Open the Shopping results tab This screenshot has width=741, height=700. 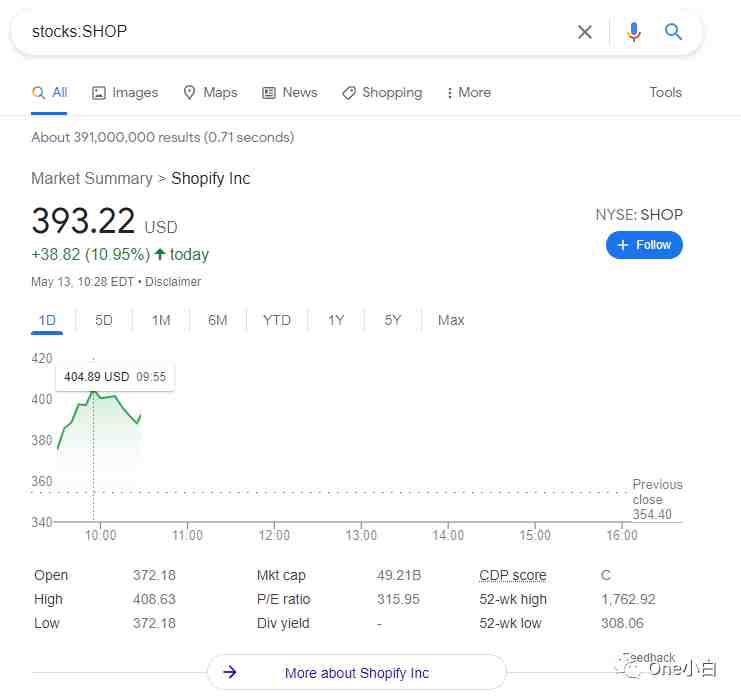(x=382, y=92)
